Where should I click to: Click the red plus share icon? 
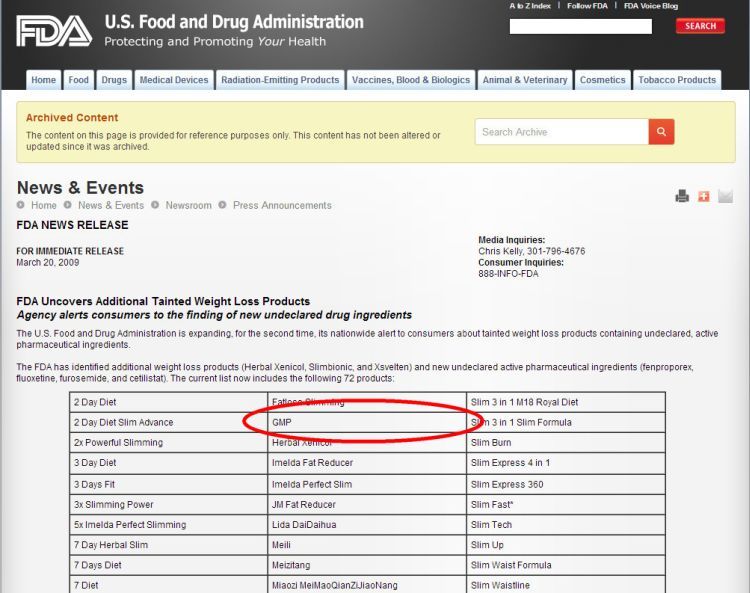click(x=704, y=196)
